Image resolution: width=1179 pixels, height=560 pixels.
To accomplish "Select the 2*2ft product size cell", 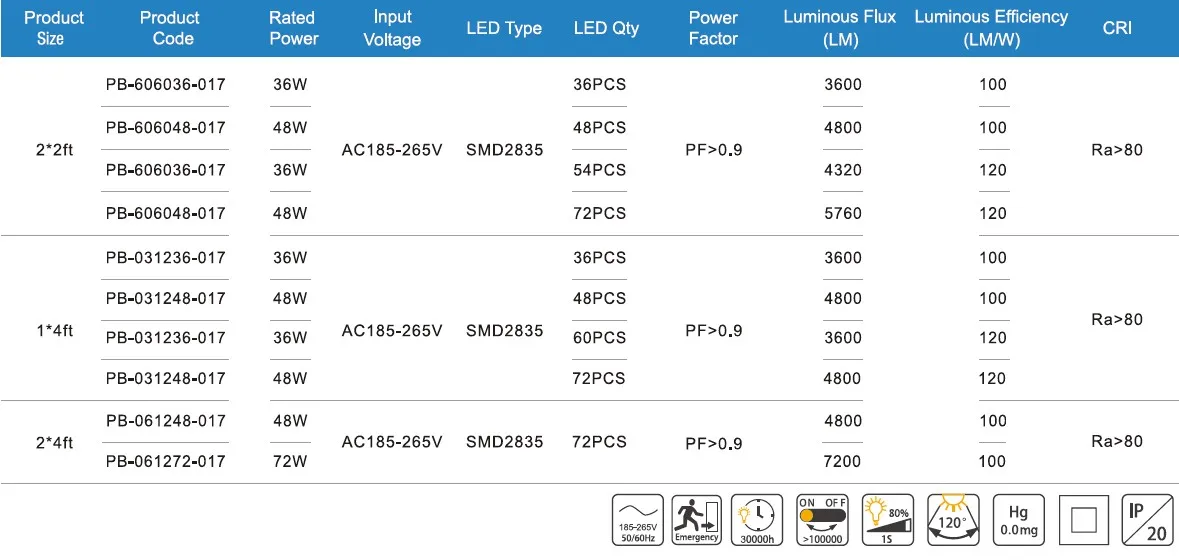I will point(54,151).
